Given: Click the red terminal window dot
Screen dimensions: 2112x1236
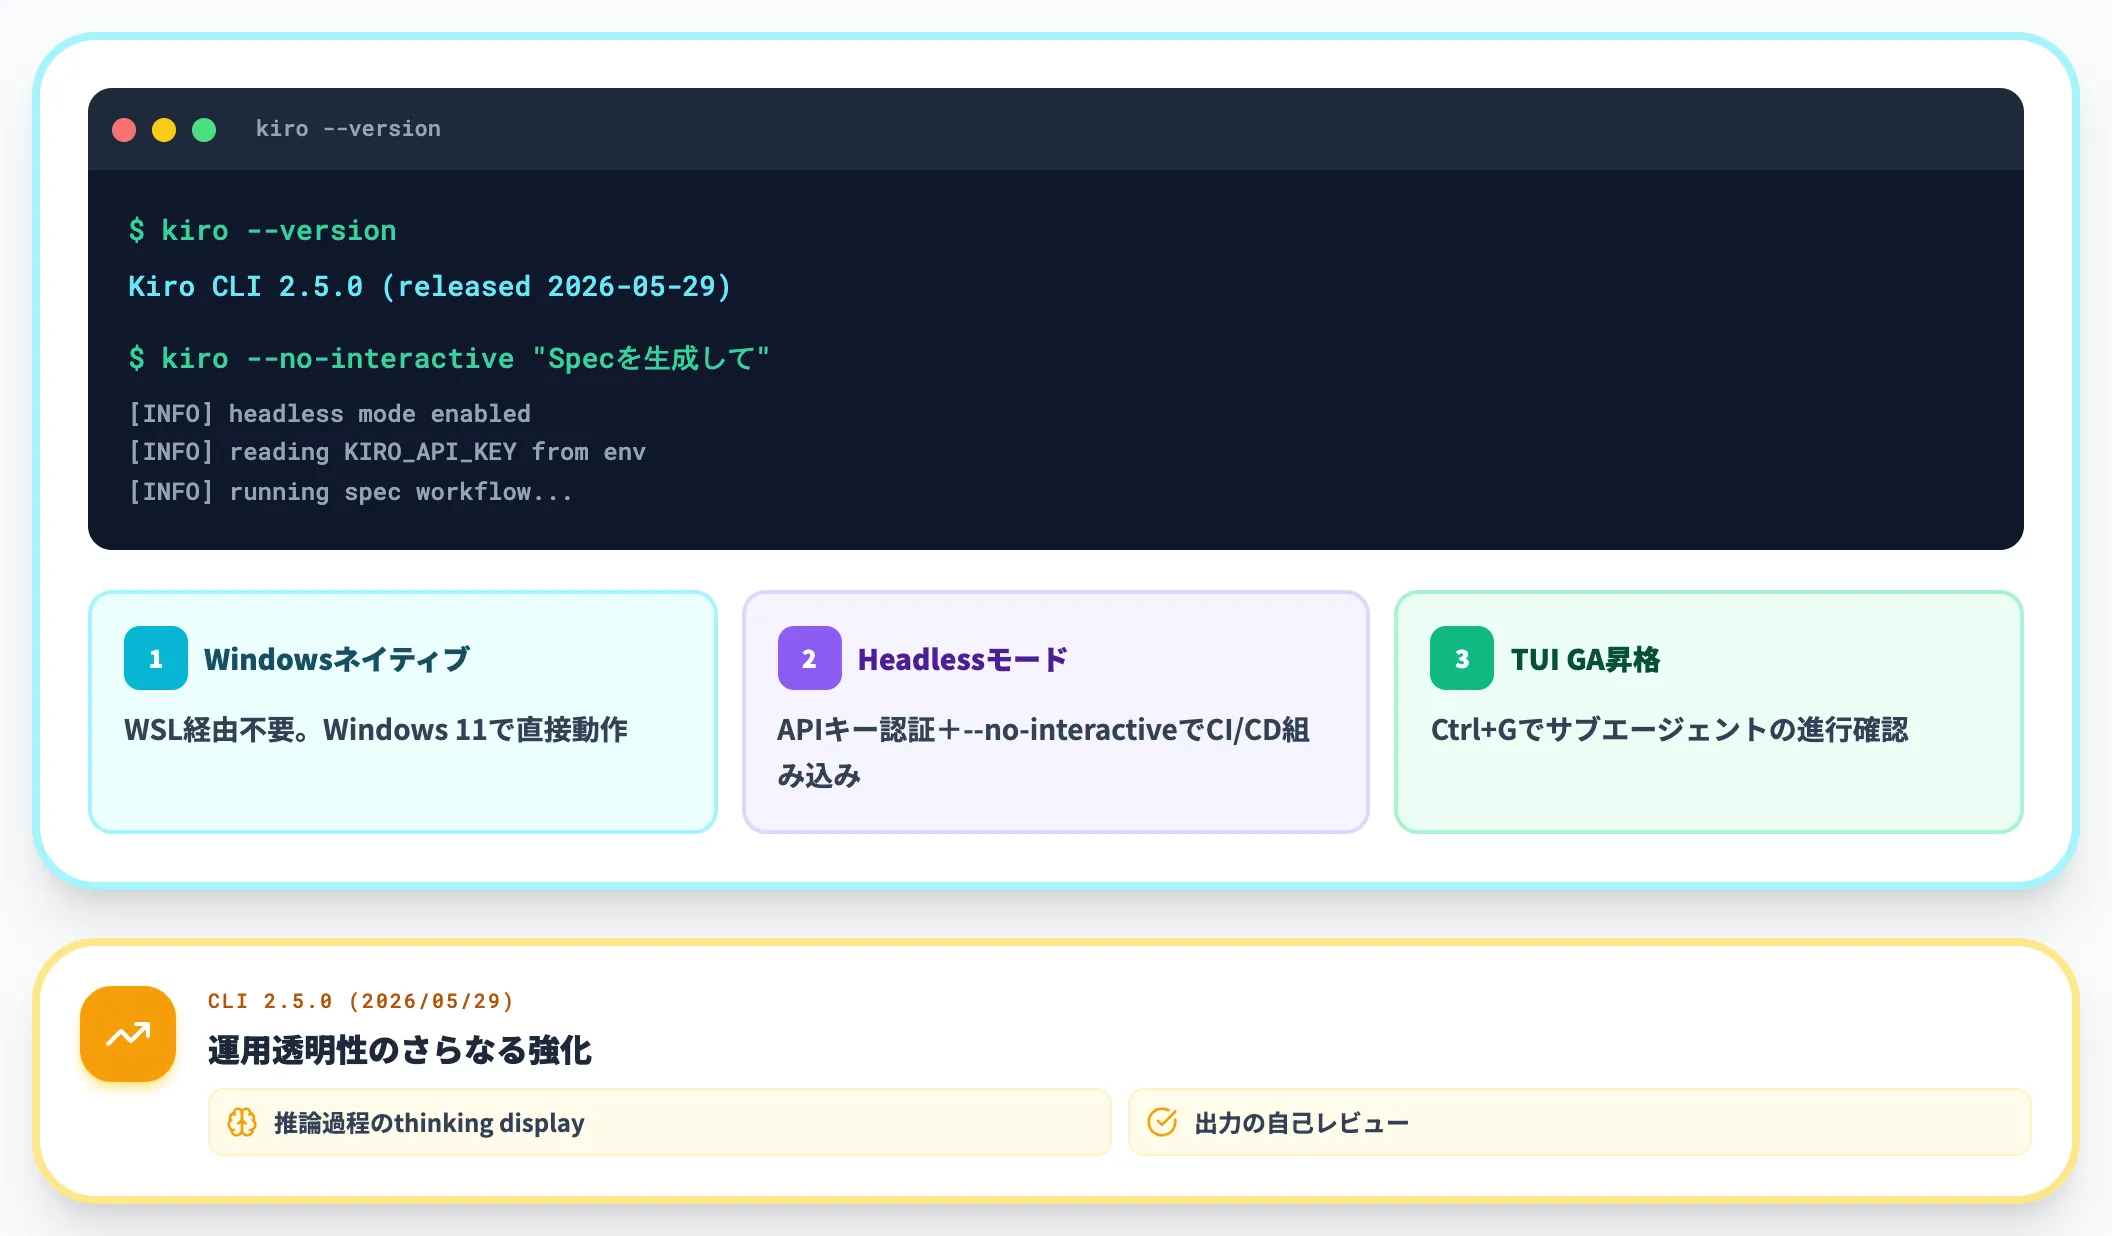Looking at the screenshot, I should 124,130.
